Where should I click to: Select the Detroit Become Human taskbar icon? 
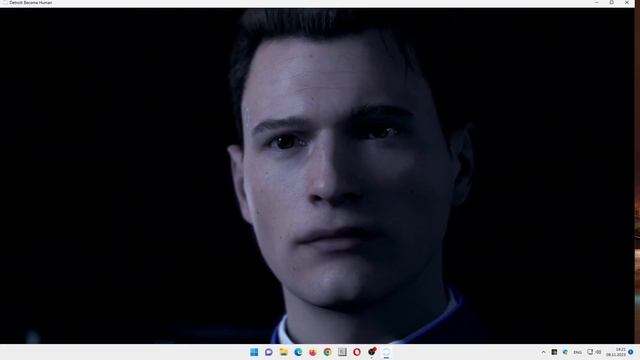(x=386, y=352)
